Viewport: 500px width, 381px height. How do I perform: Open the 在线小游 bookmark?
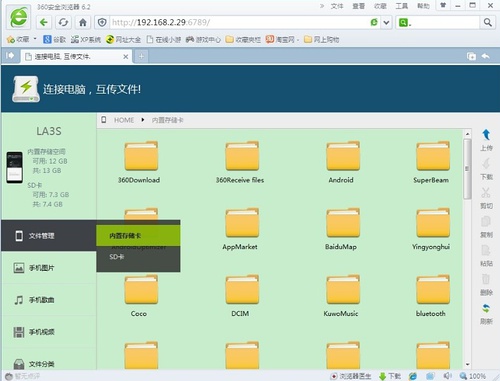click(164, 39)
